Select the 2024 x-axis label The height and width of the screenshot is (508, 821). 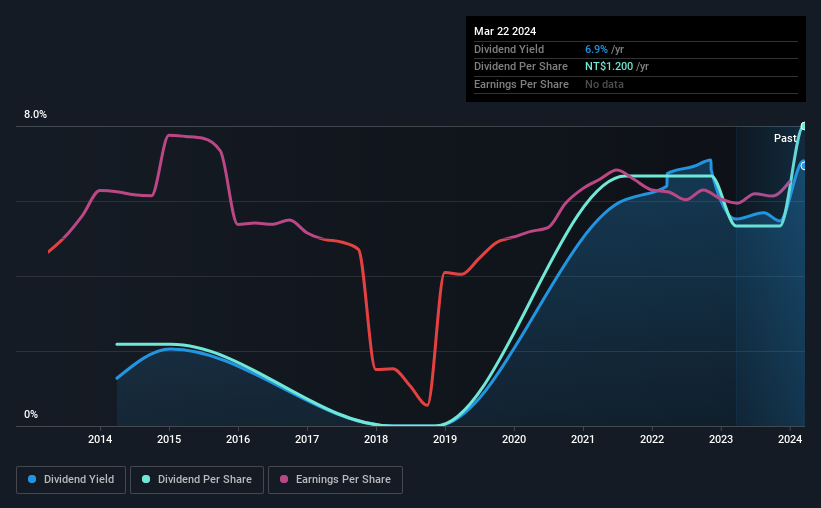pos(790,439)
